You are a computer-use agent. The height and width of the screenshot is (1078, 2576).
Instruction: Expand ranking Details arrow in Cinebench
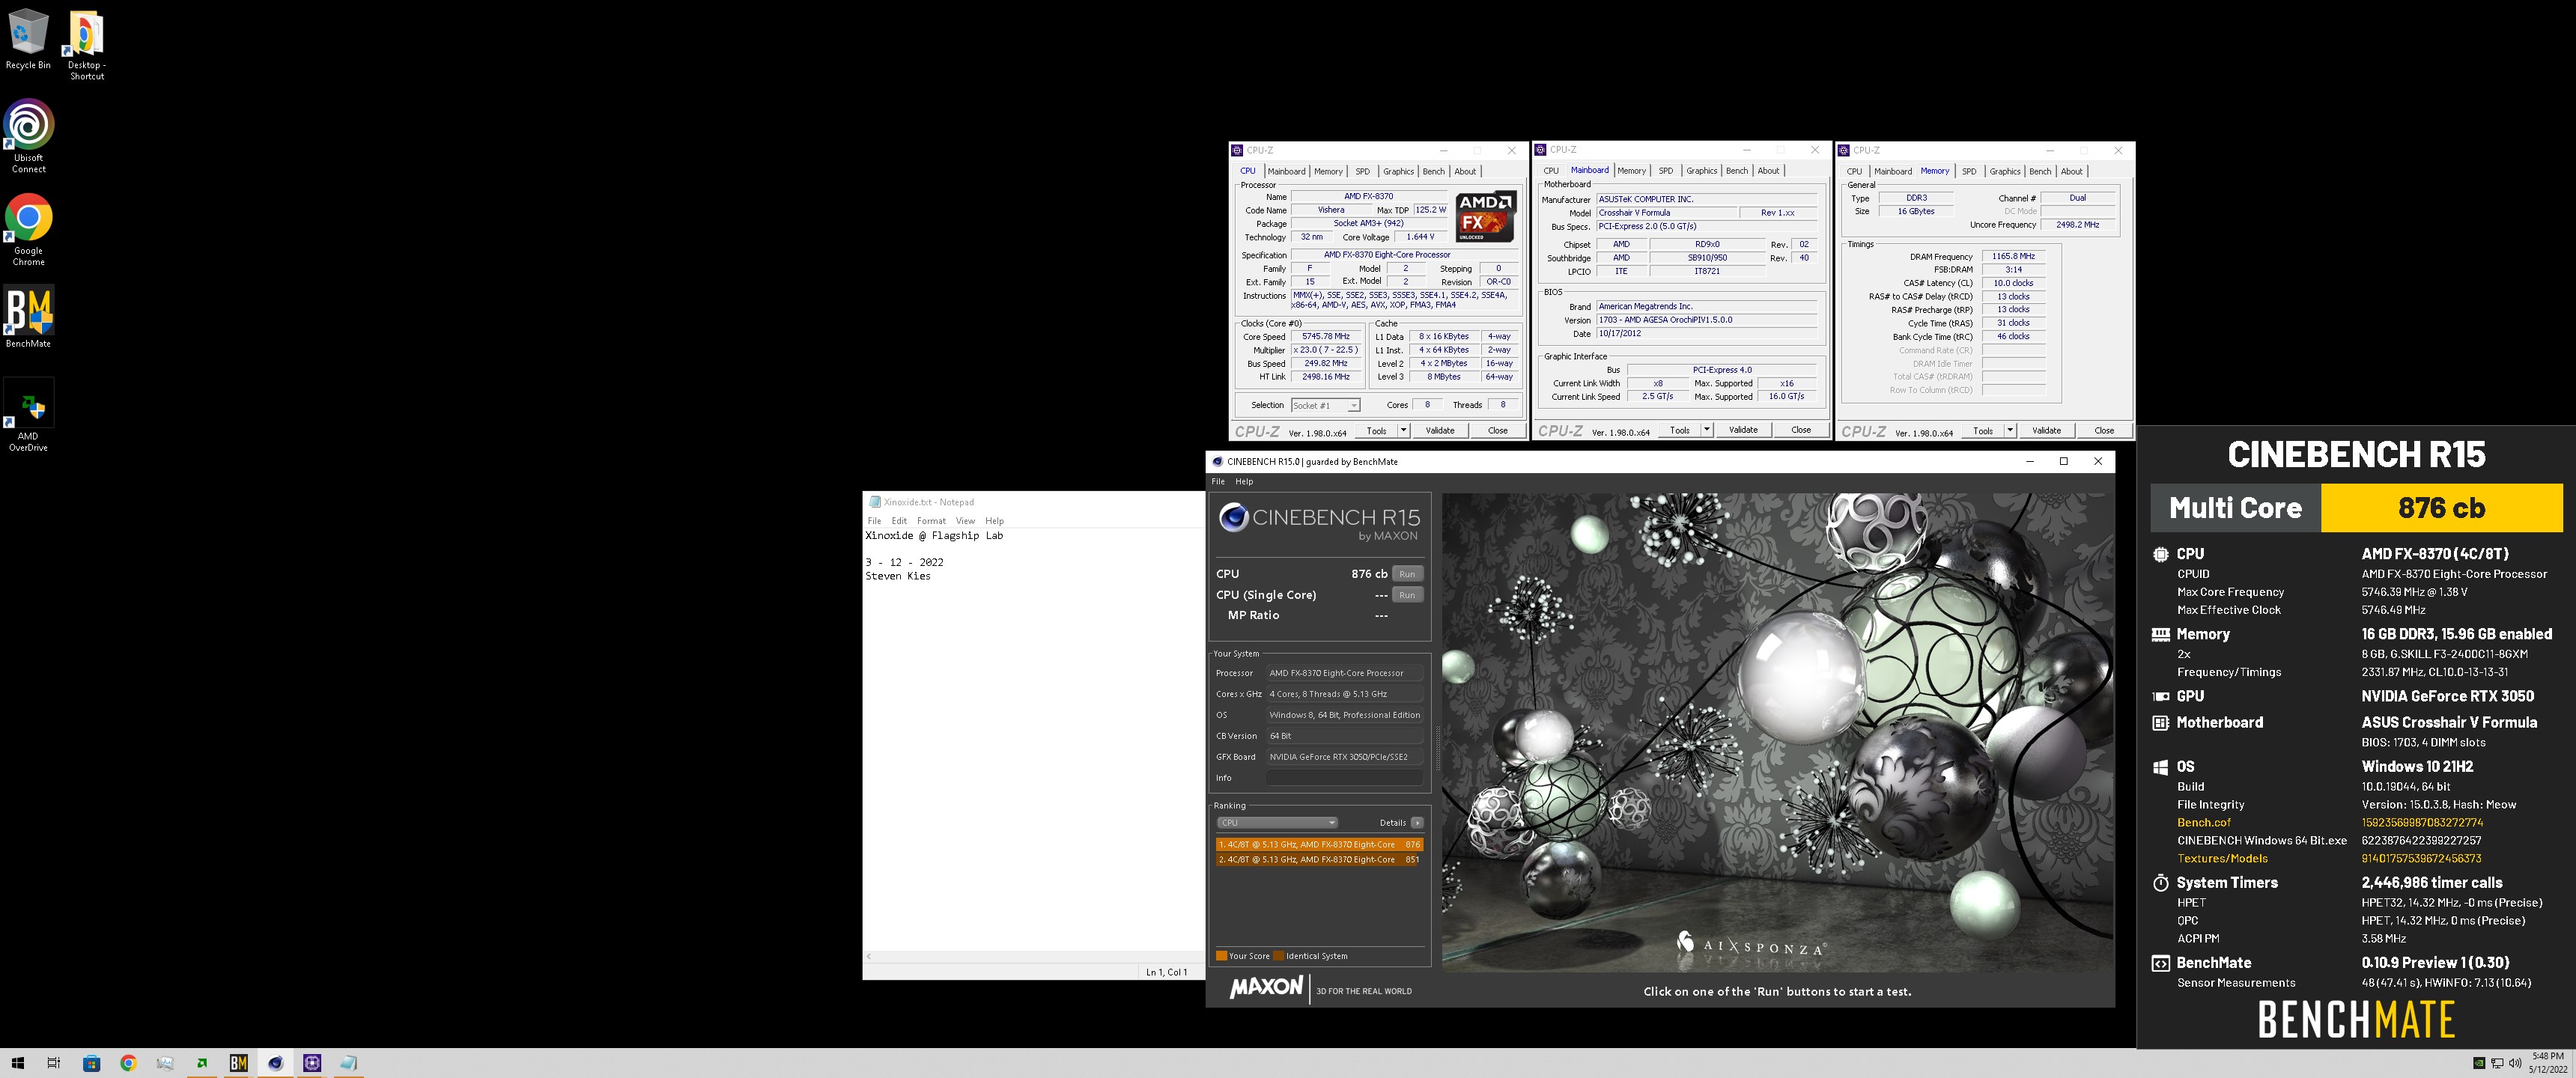[1417, 823]
